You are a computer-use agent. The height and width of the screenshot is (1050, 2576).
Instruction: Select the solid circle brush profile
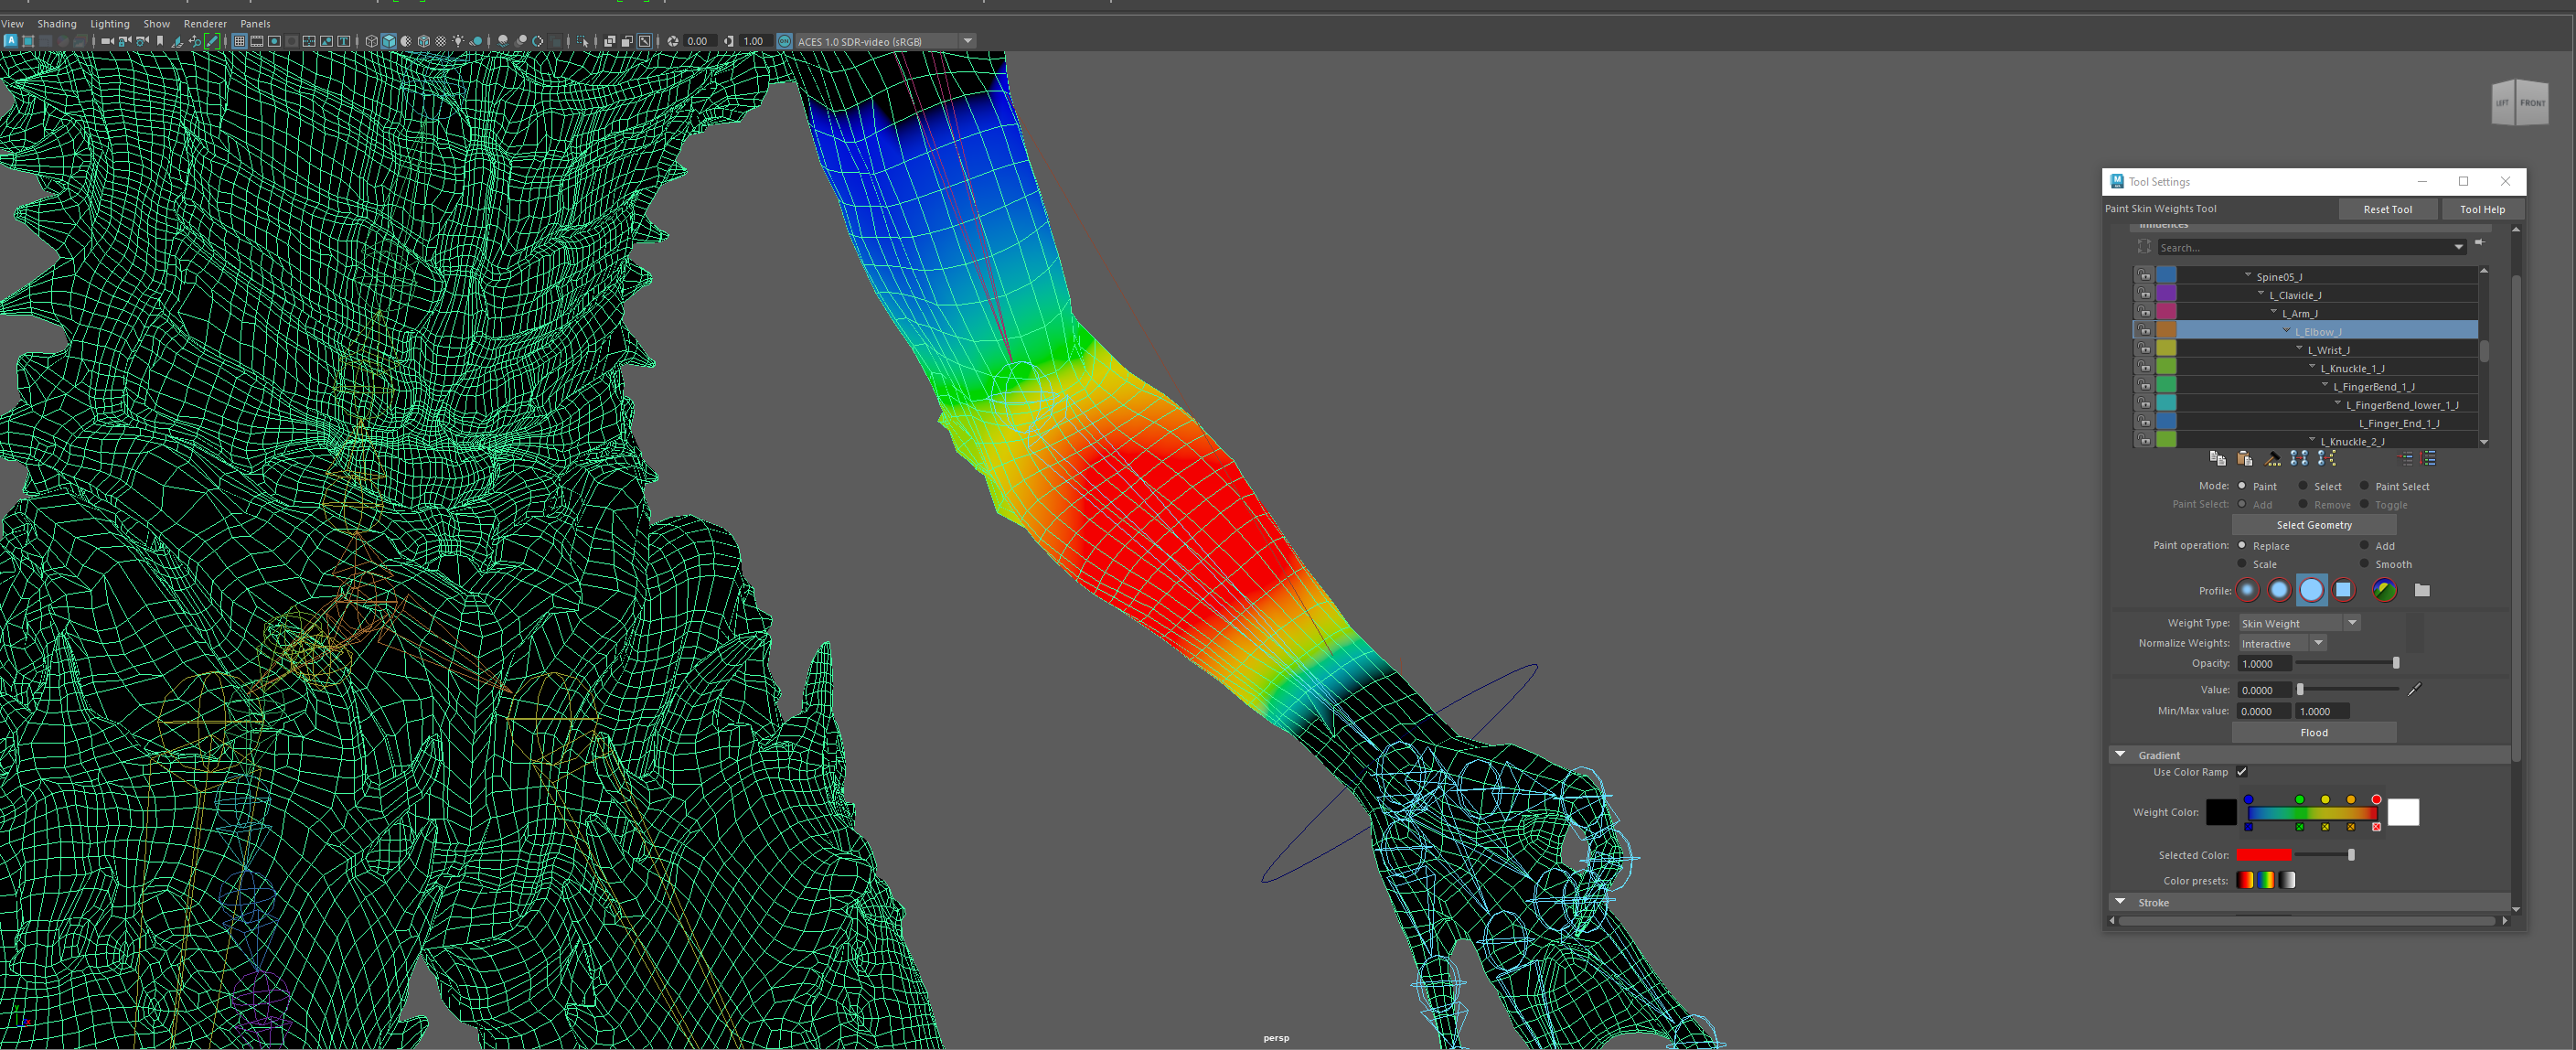click(2311, 590)
